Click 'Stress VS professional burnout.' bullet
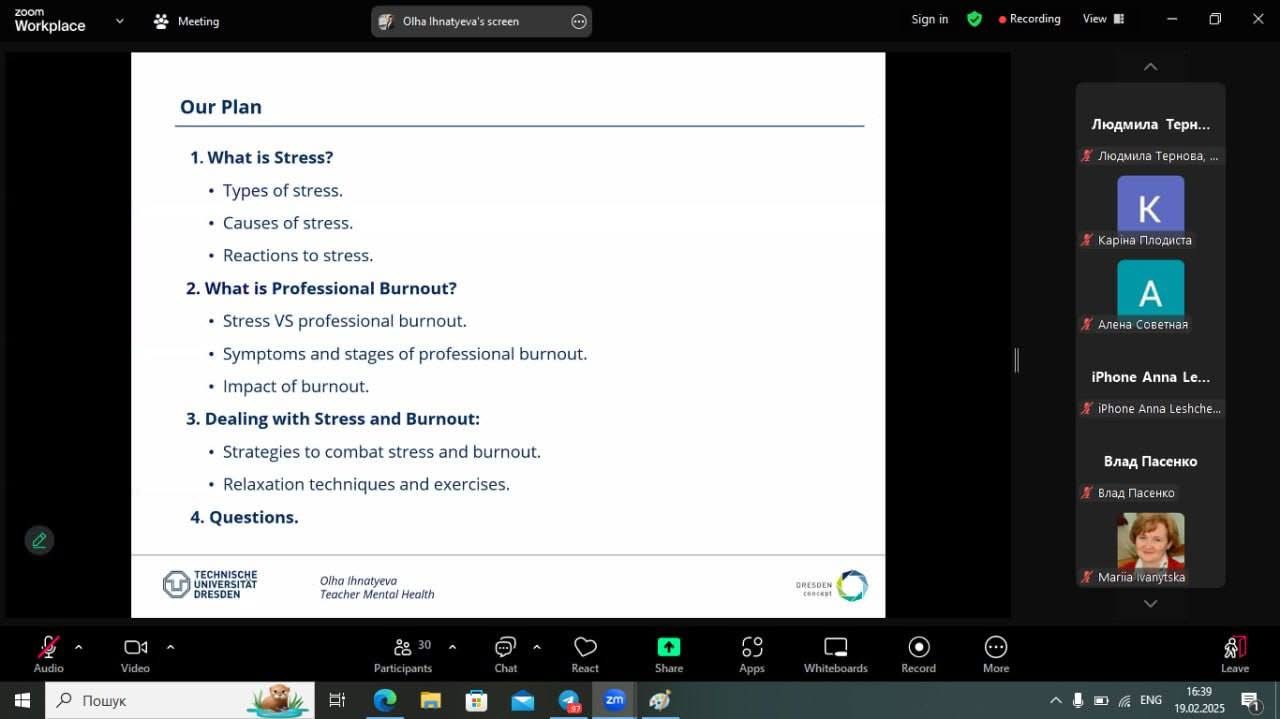This screenshot has width=1280, height=719. point(345,321)
